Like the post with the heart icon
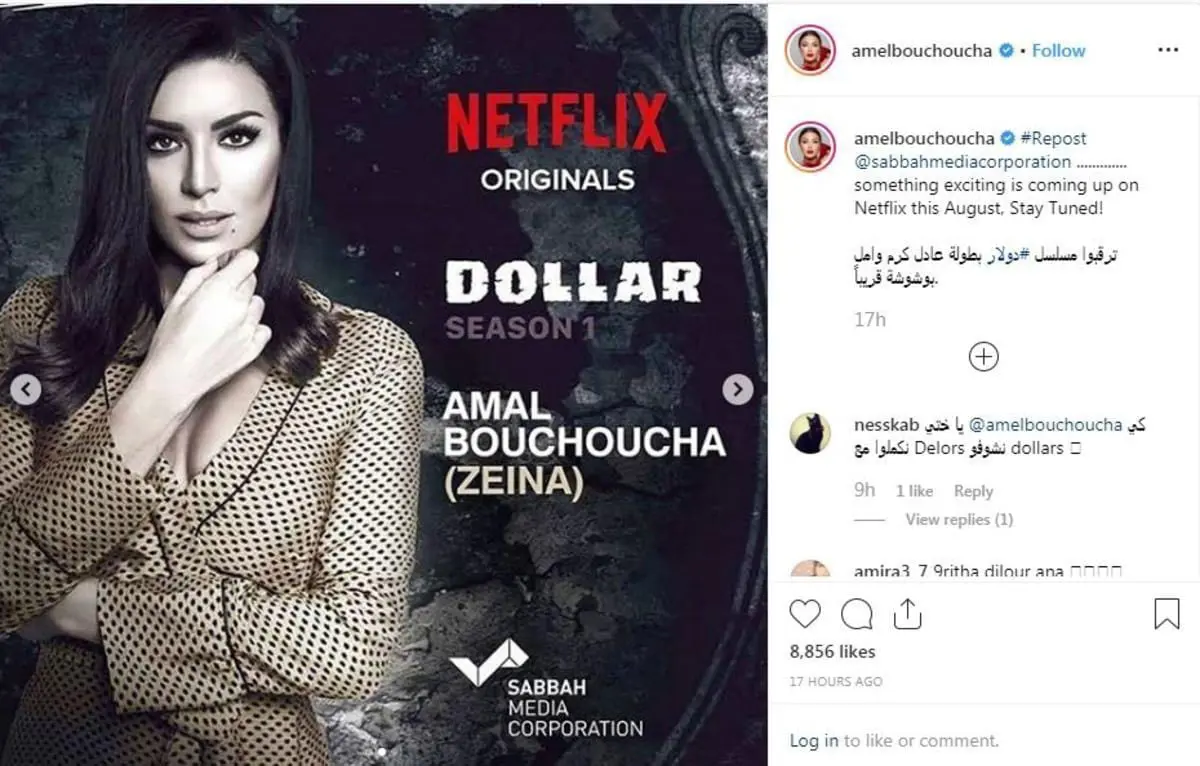 805,613
